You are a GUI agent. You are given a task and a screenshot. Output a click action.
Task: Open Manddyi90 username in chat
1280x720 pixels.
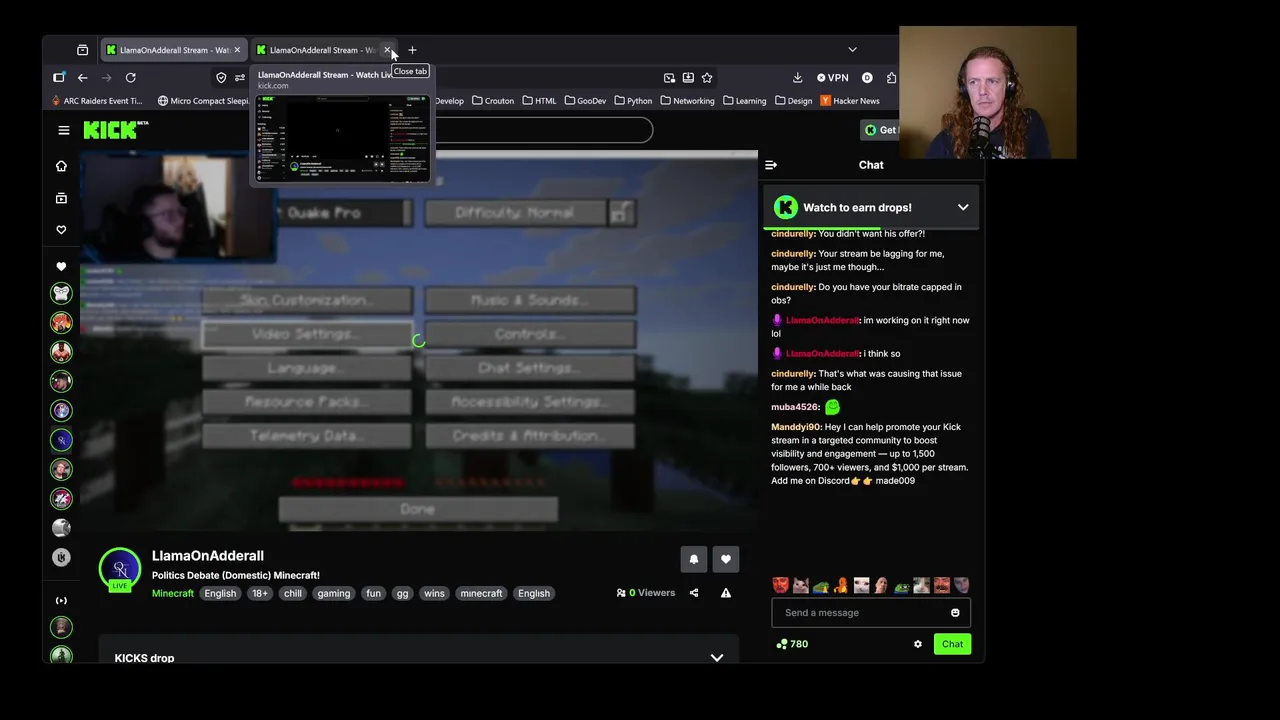(795, 427)
